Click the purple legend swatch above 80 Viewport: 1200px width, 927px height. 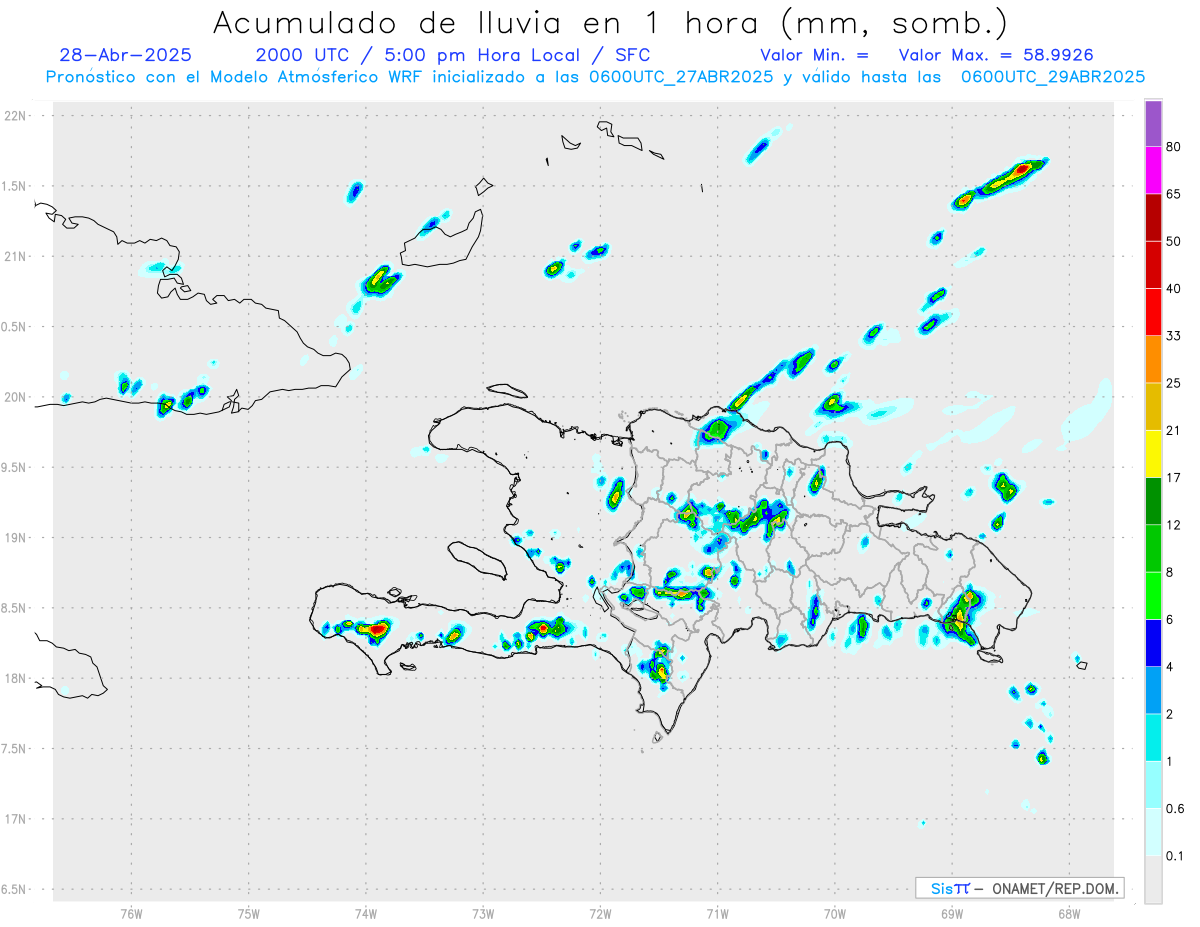coord(1153,123)
